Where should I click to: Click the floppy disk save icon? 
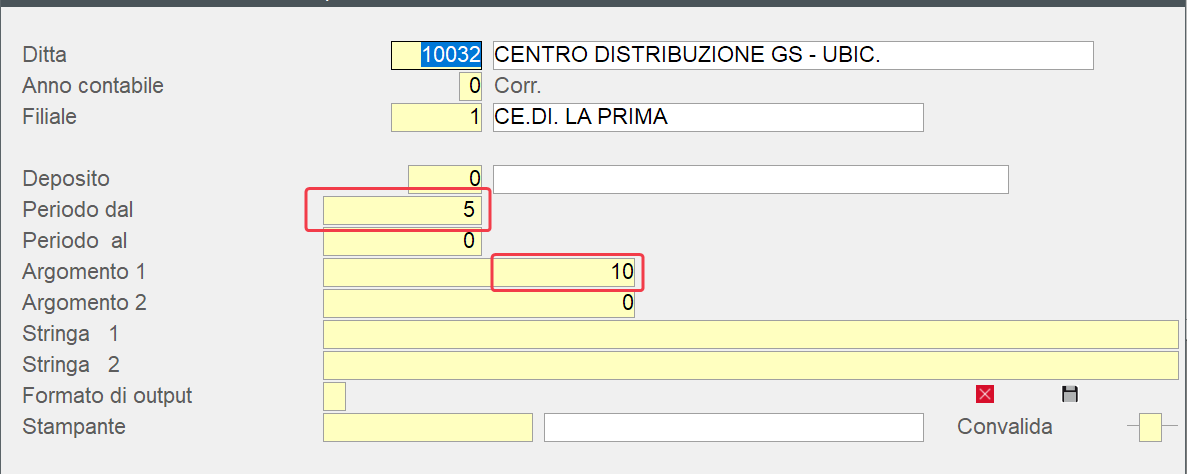(1069, 394)
